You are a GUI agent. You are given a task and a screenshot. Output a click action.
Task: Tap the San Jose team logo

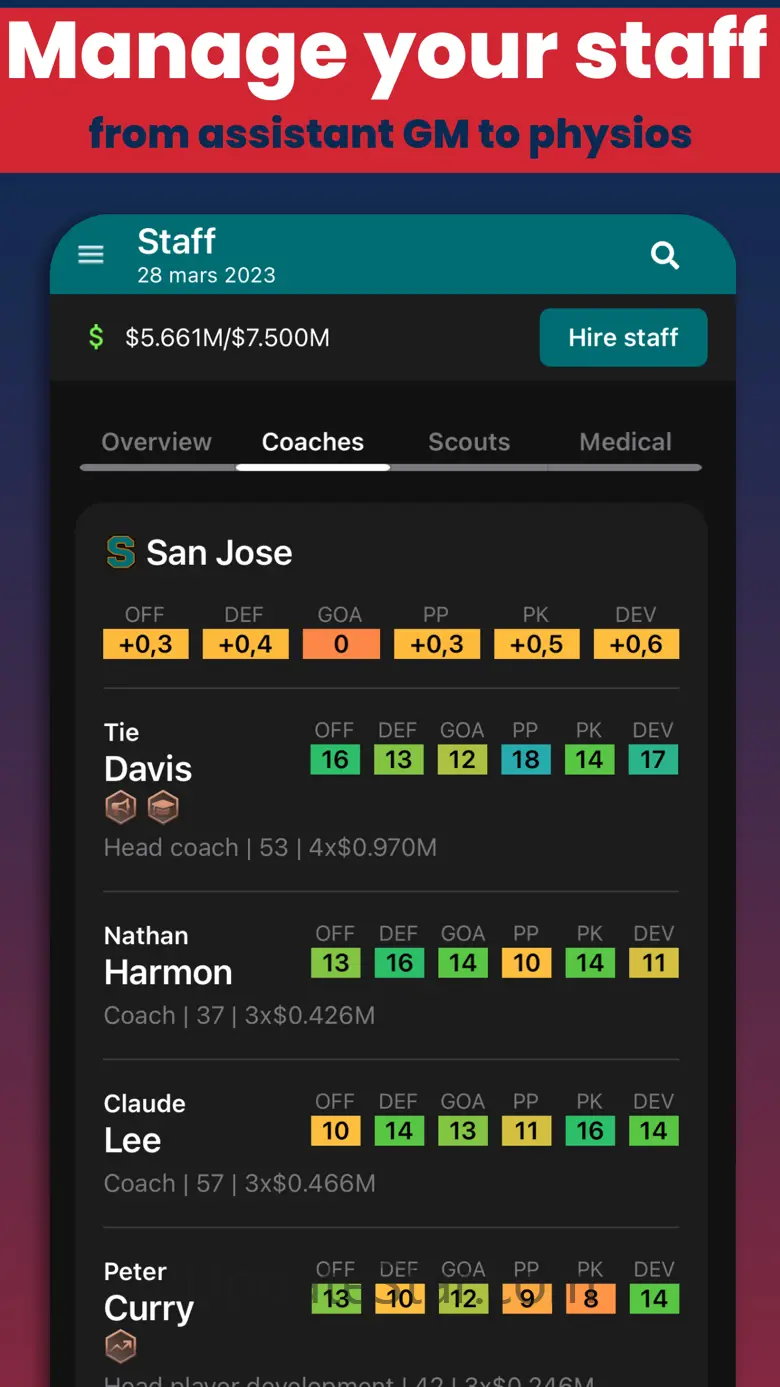click(x=121, y=552)
